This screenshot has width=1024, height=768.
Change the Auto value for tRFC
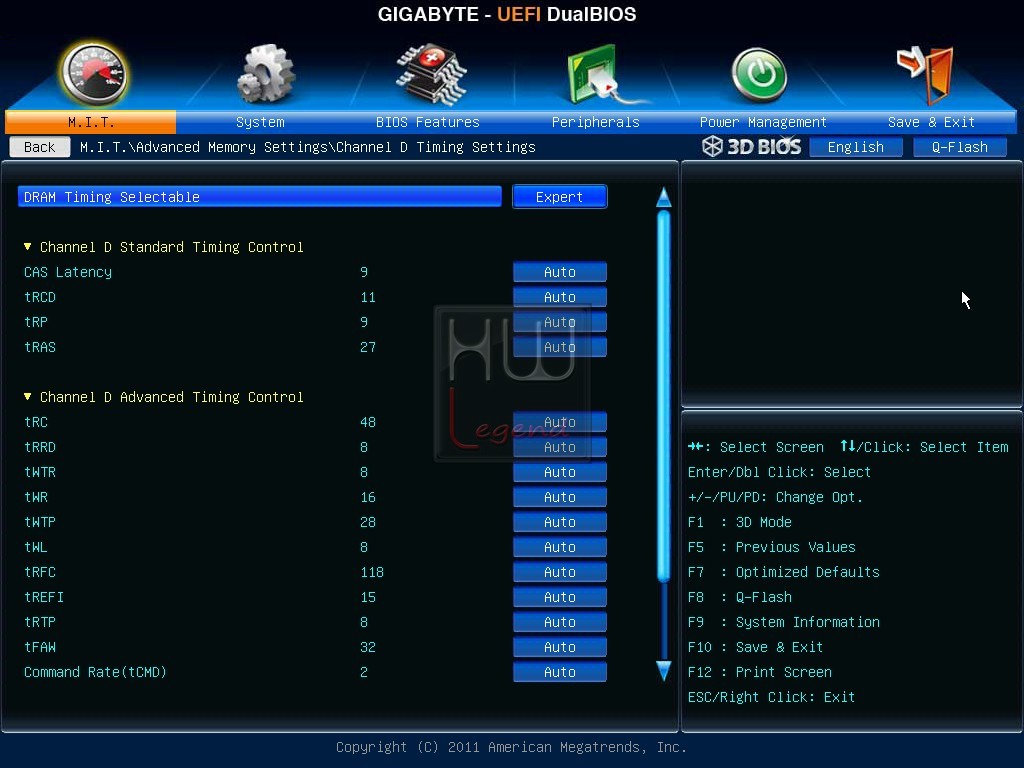pos(560,572)
